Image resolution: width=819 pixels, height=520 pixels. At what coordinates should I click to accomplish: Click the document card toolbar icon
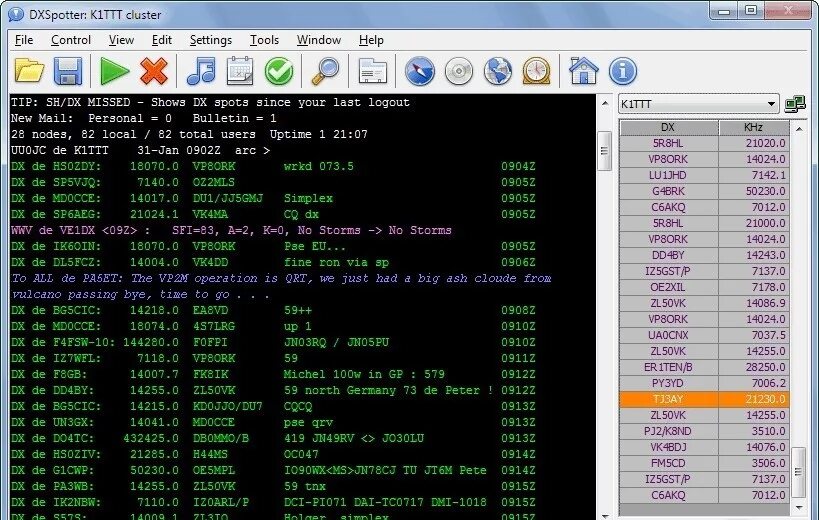[372, 72]
